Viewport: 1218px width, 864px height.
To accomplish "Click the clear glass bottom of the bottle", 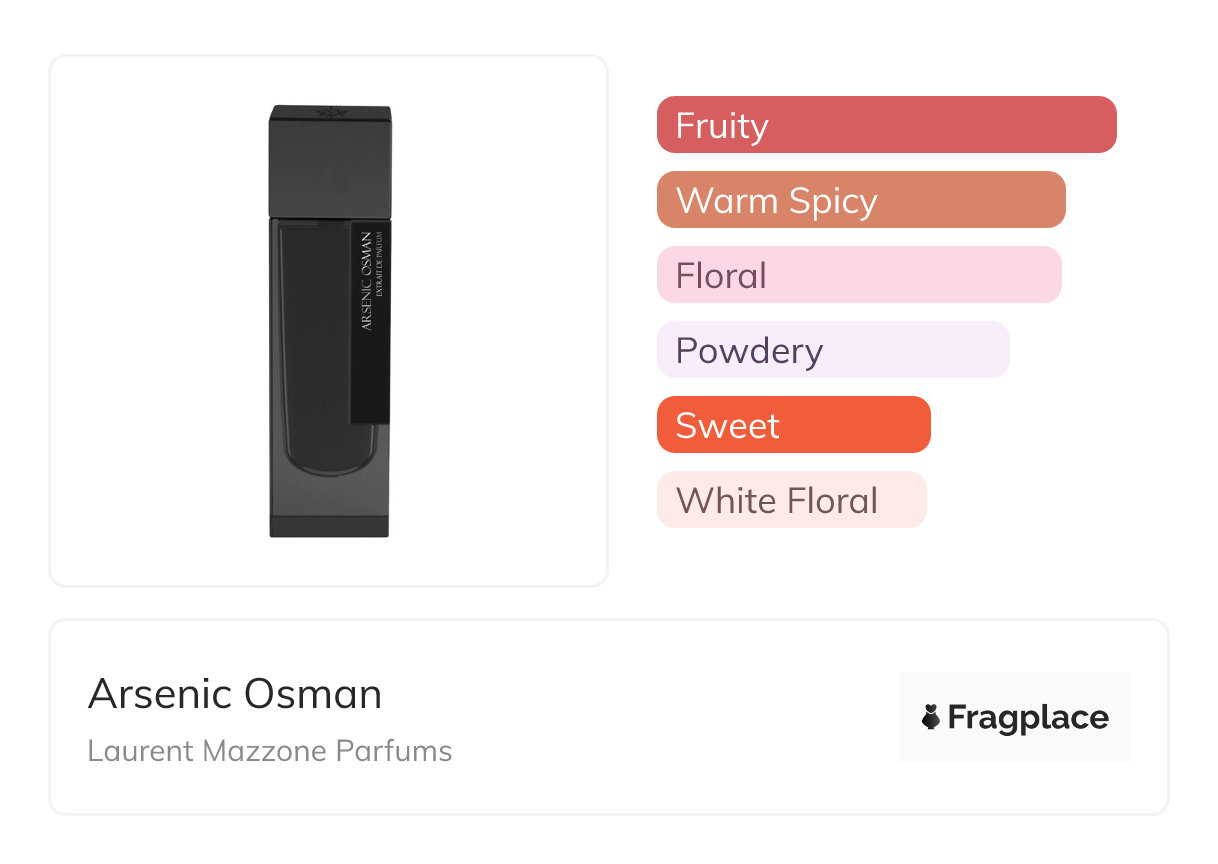I will 329,490.
